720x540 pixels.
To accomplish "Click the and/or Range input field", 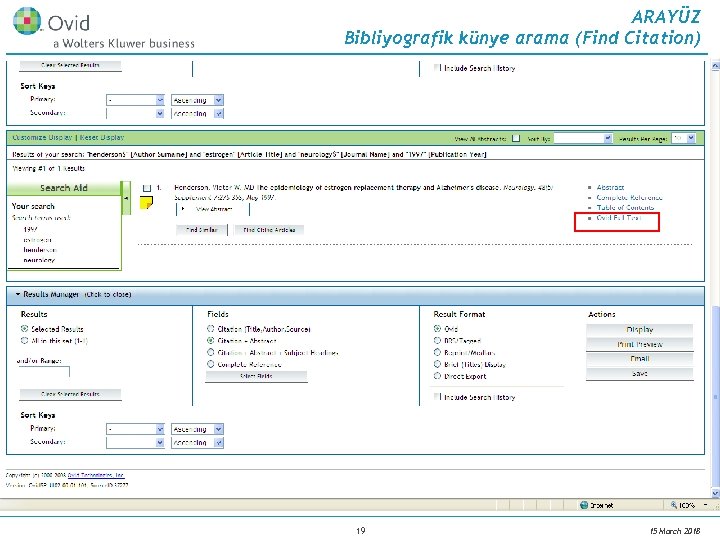I will click(44, 371).
